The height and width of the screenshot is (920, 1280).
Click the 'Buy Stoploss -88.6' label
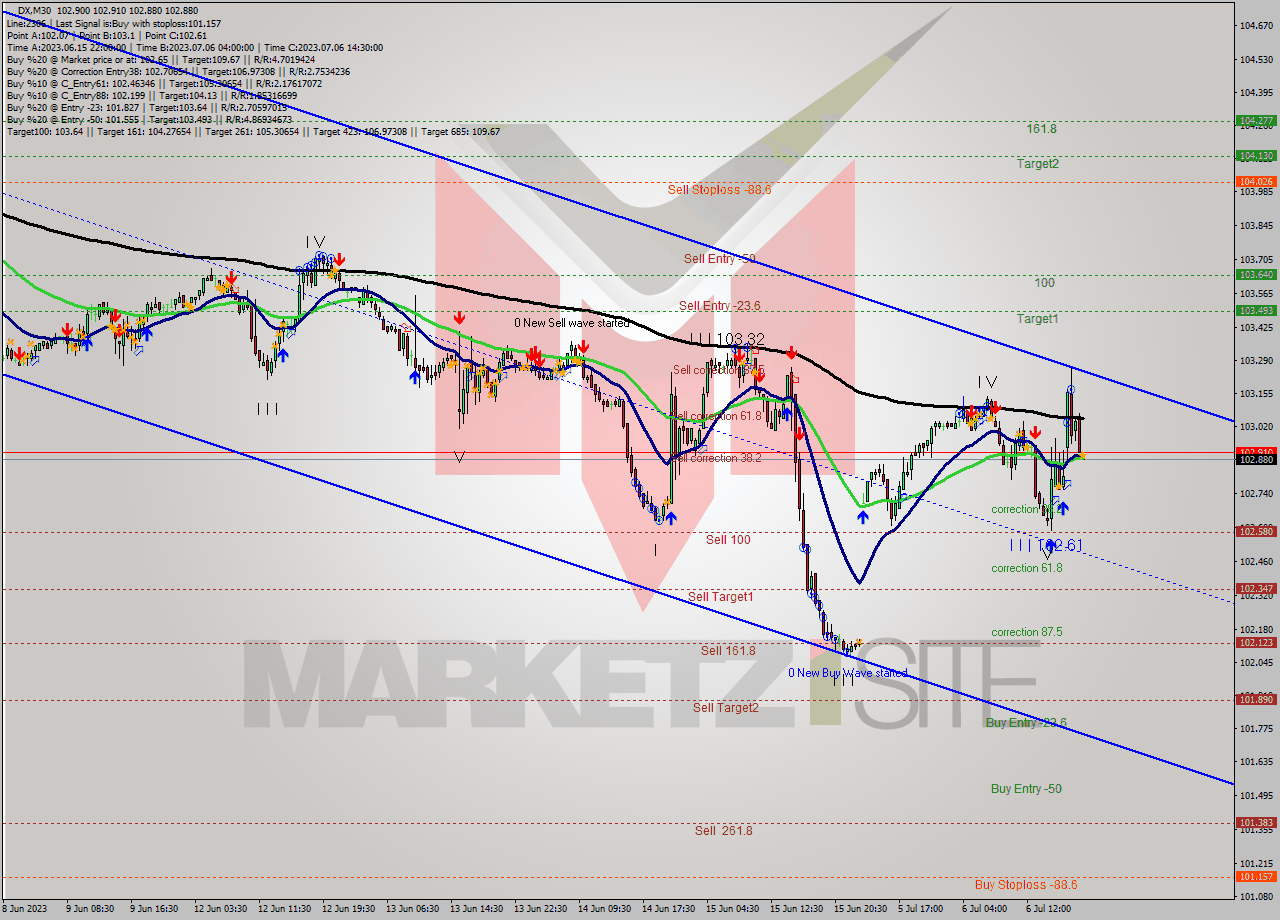click(x=1026, y=885)
